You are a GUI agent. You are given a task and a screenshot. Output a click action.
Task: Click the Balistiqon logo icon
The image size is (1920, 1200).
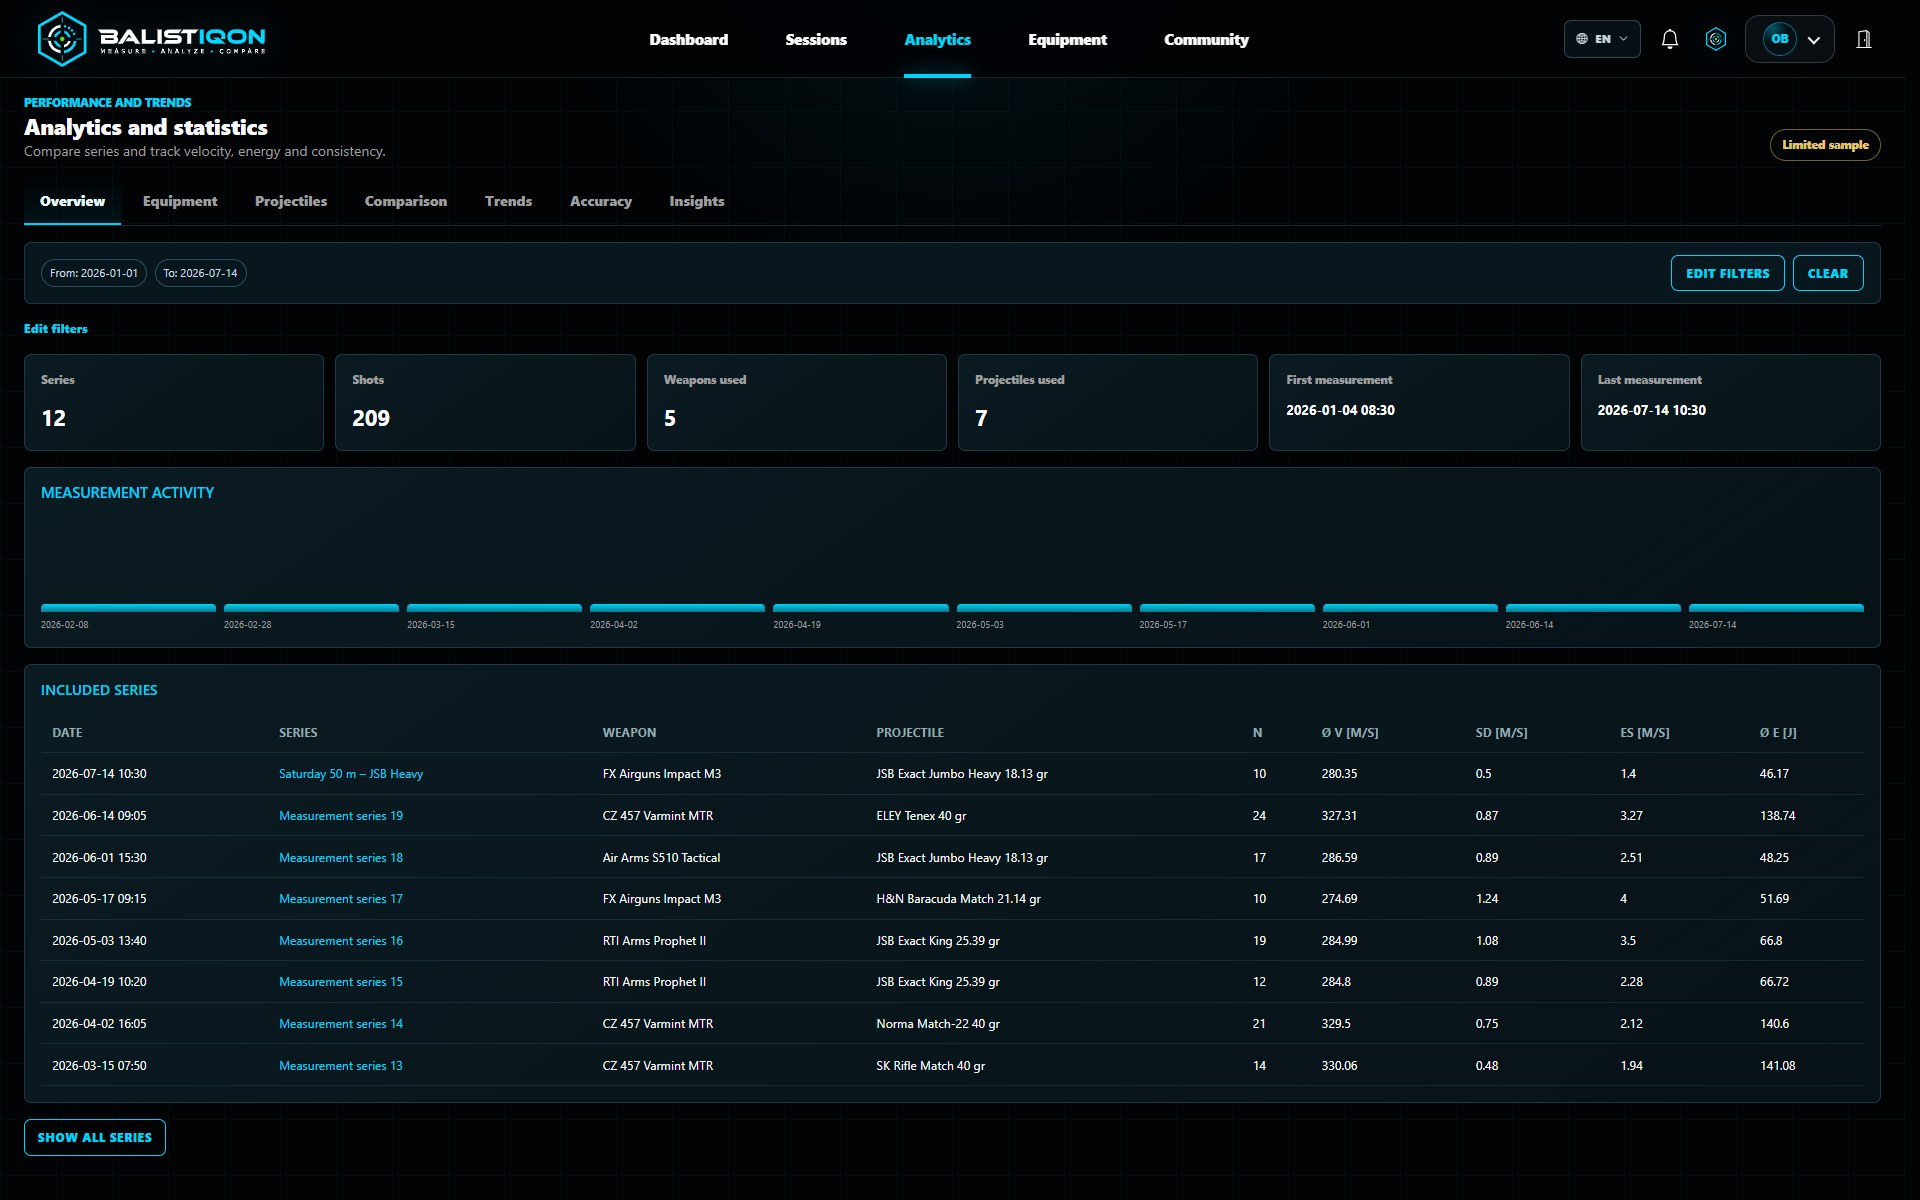click(62, 39)
